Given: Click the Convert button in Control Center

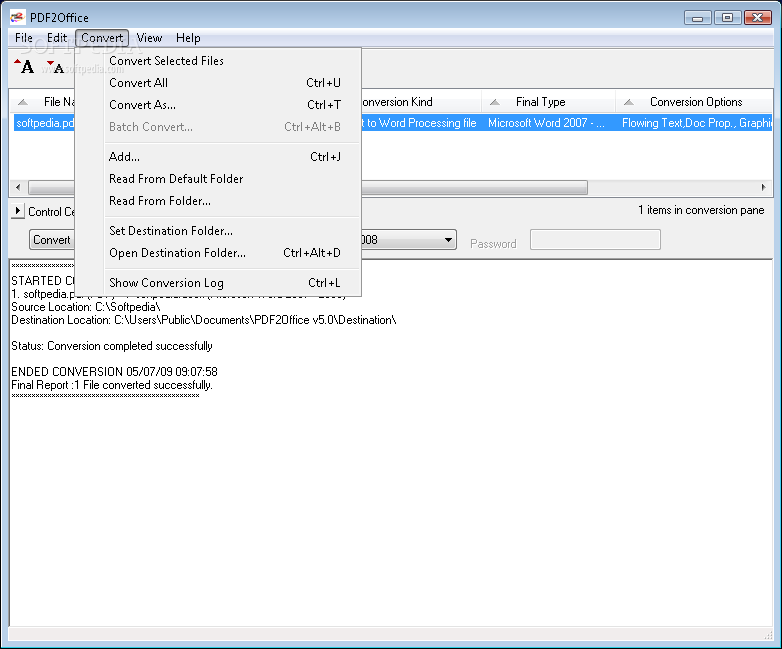Looking at the screenshot, I should 52,240.
